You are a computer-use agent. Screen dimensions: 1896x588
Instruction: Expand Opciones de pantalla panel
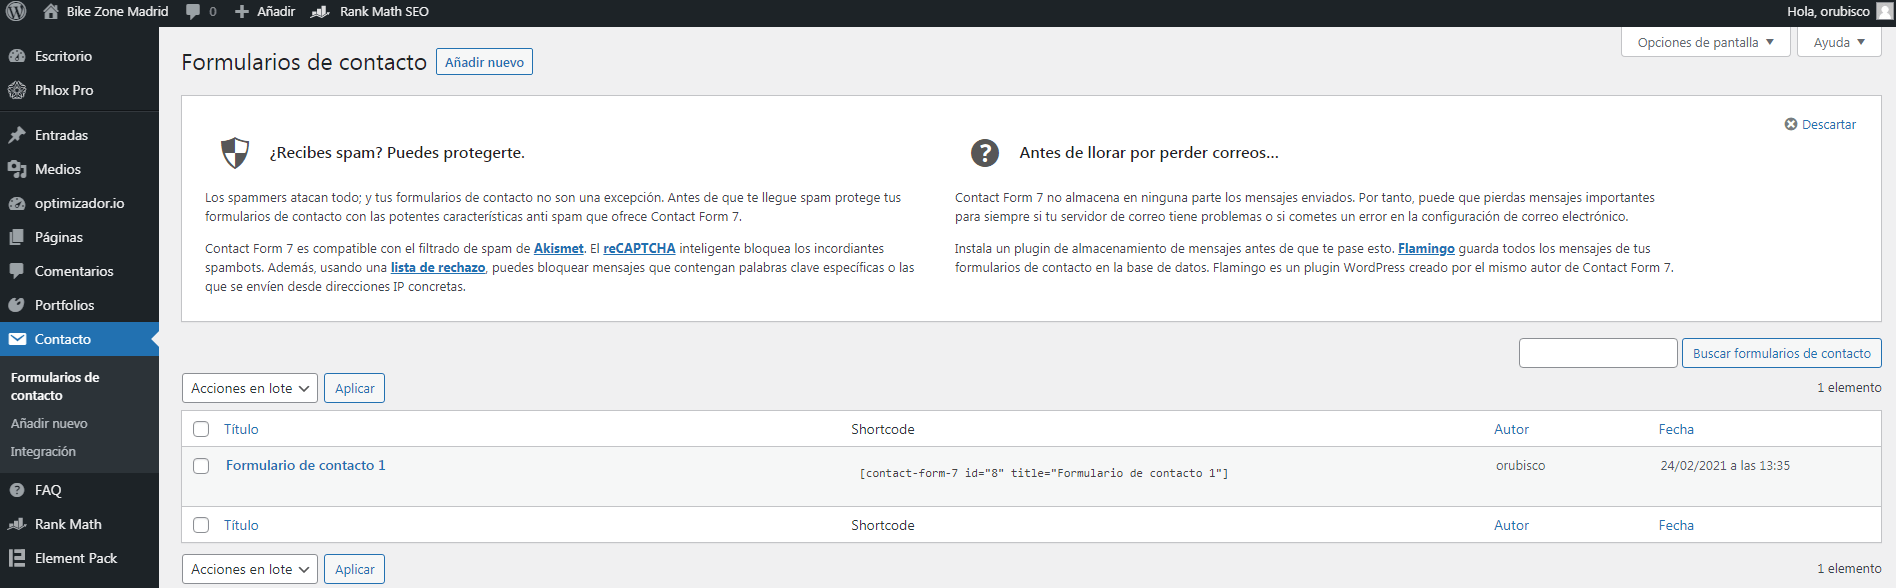coord(1705,42)
